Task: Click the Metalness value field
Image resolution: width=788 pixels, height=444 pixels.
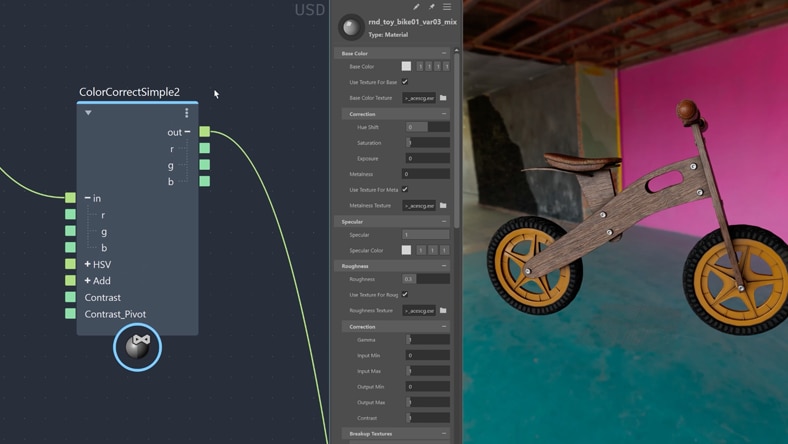Action: click(x=426, y=173)
